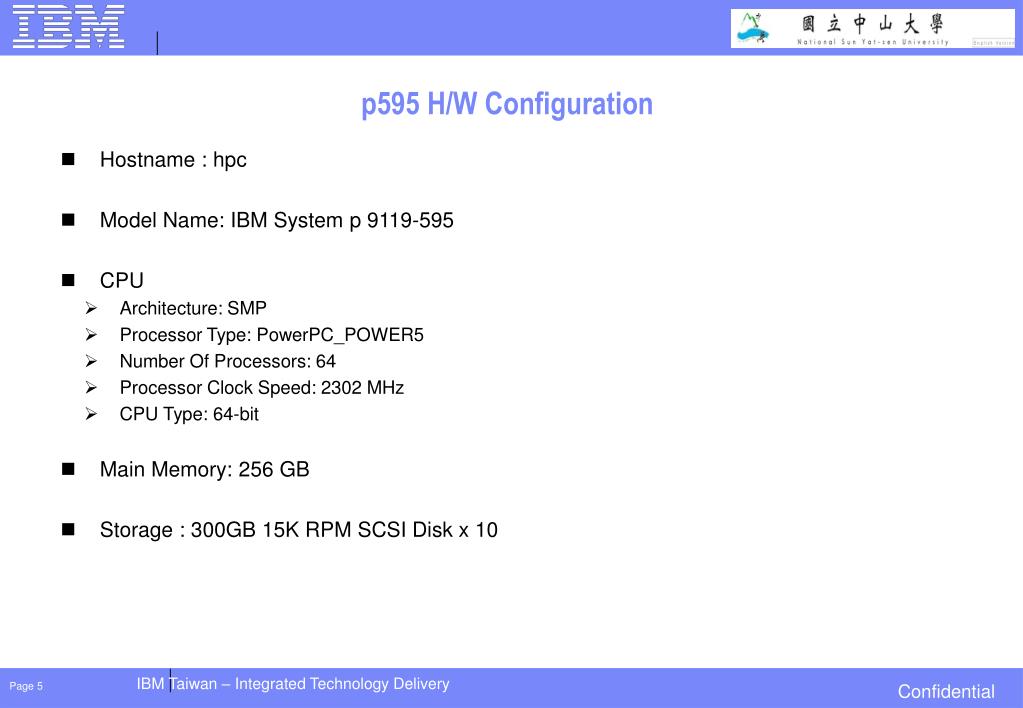
Task: Select Number Of Processors: 64 line
Action: pyautogui.click(x=228, y=362)
